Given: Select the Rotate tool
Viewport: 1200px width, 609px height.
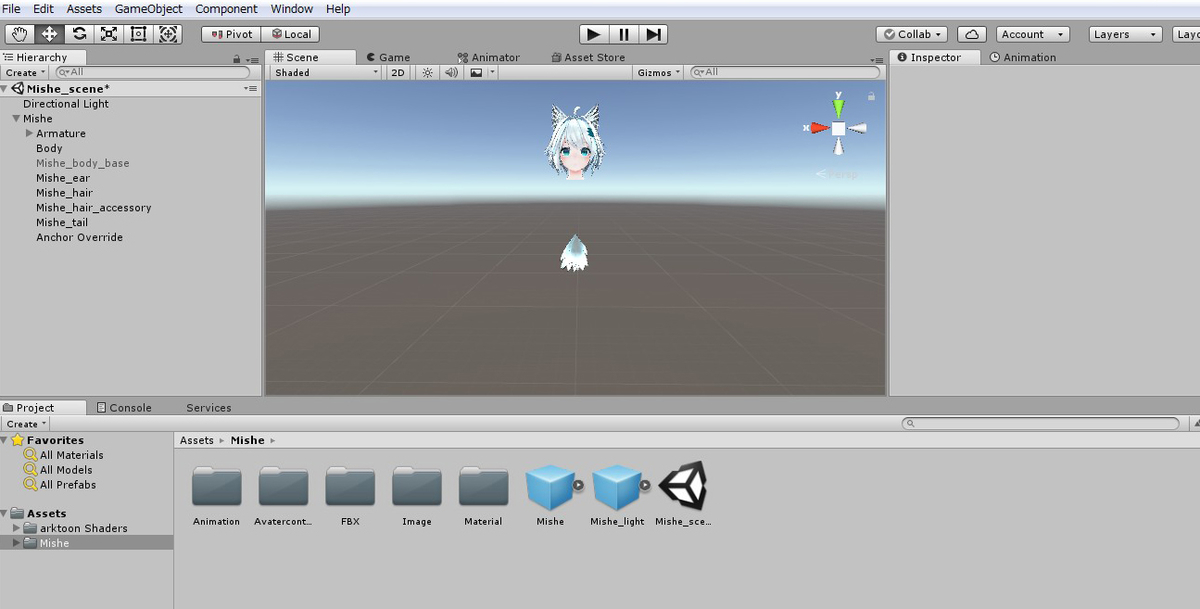Looking at the screenshot, I should pyautogui.click(x=79, y=34).
